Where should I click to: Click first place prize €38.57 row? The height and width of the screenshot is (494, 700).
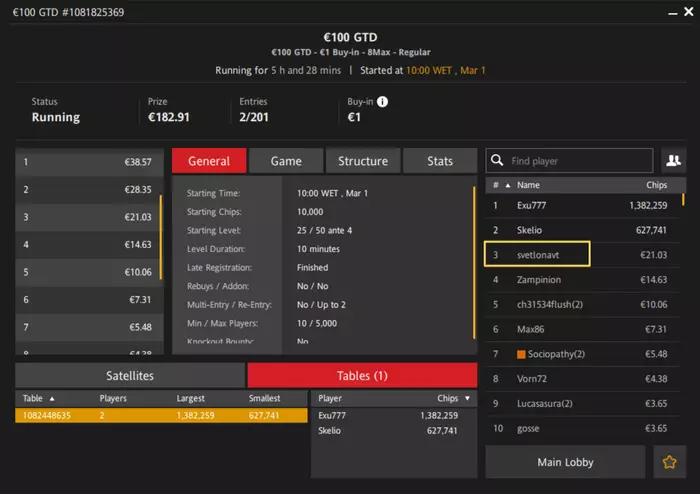pos(88,162)
